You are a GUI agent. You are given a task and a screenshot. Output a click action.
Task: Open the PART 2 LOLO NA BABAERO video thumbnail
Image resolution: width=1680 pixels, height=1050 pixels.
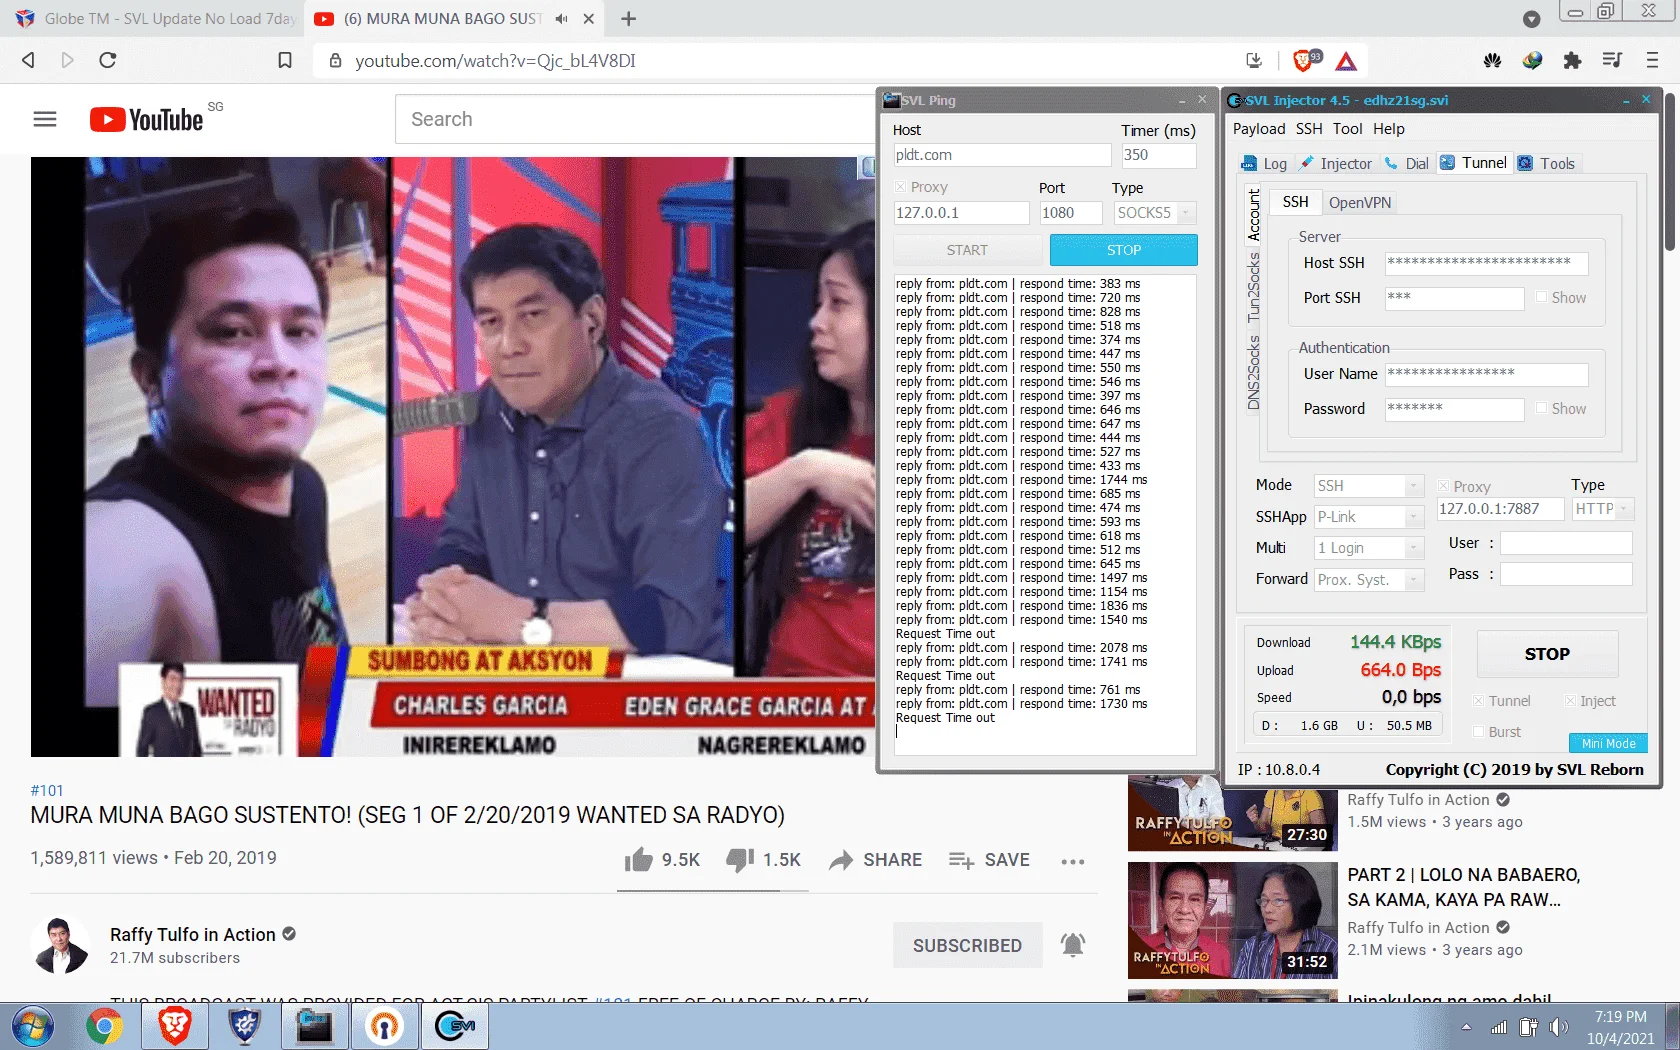click(1232, 920)
